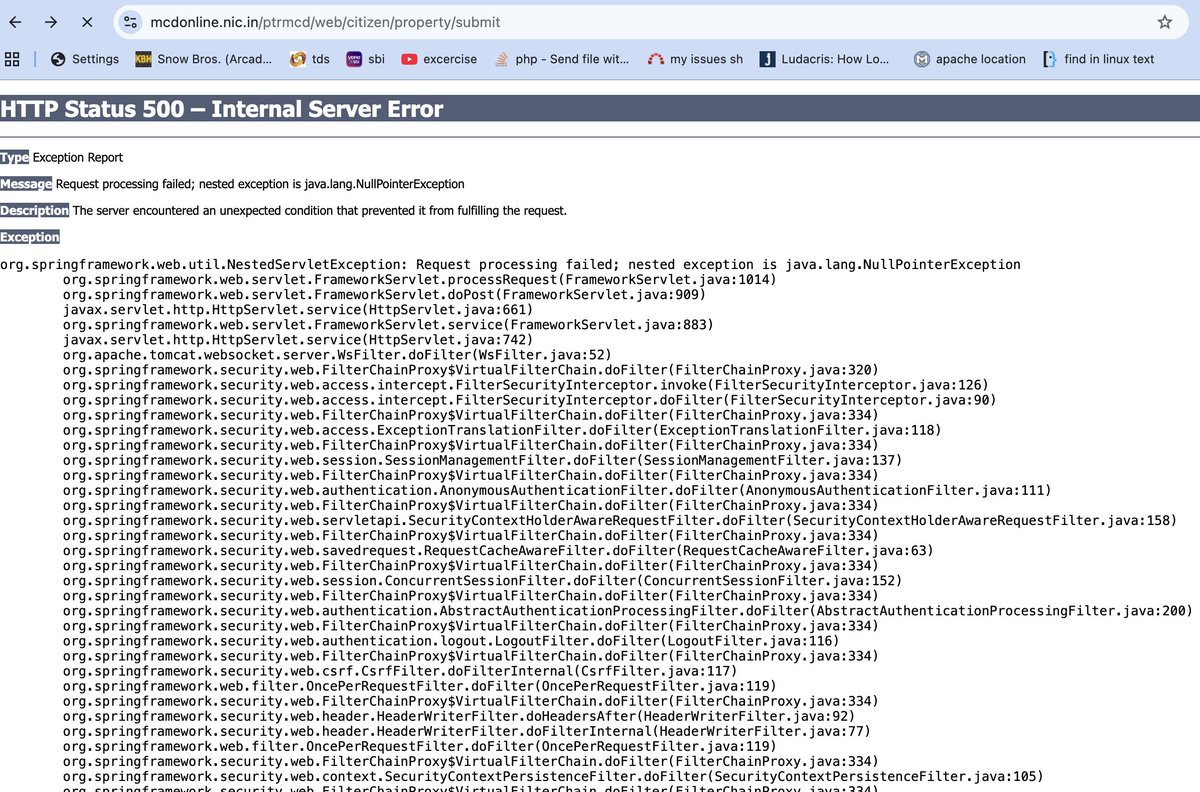The height and width of the screenshot is (792, 1200).
Task: Click the ConcurrentSessionFilter stack line
Action: coord(482,580)
